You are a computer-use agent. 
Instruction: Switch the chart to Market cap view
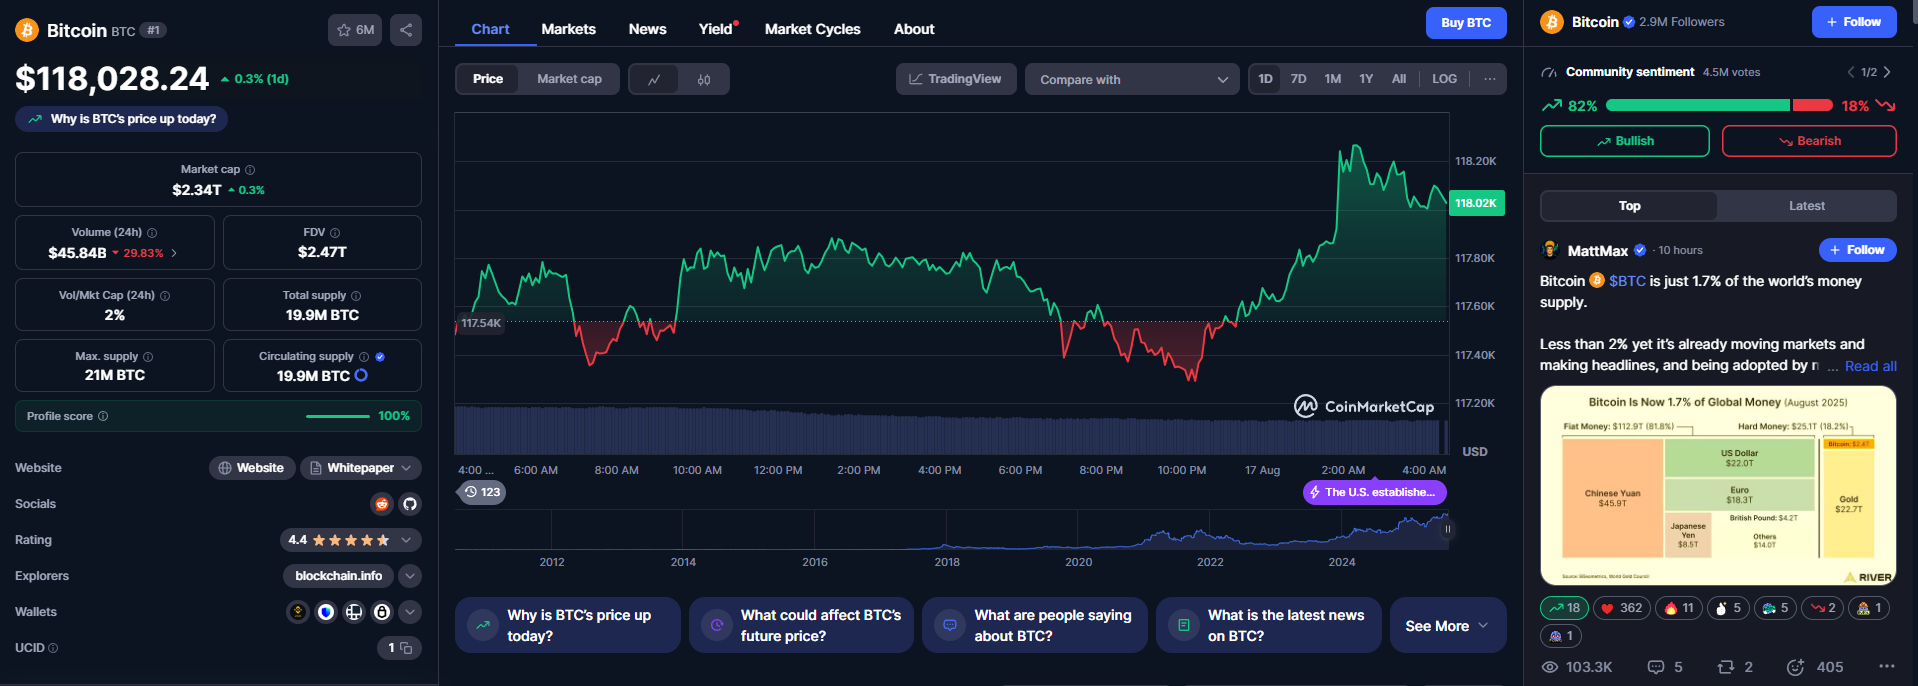point(569,79)
